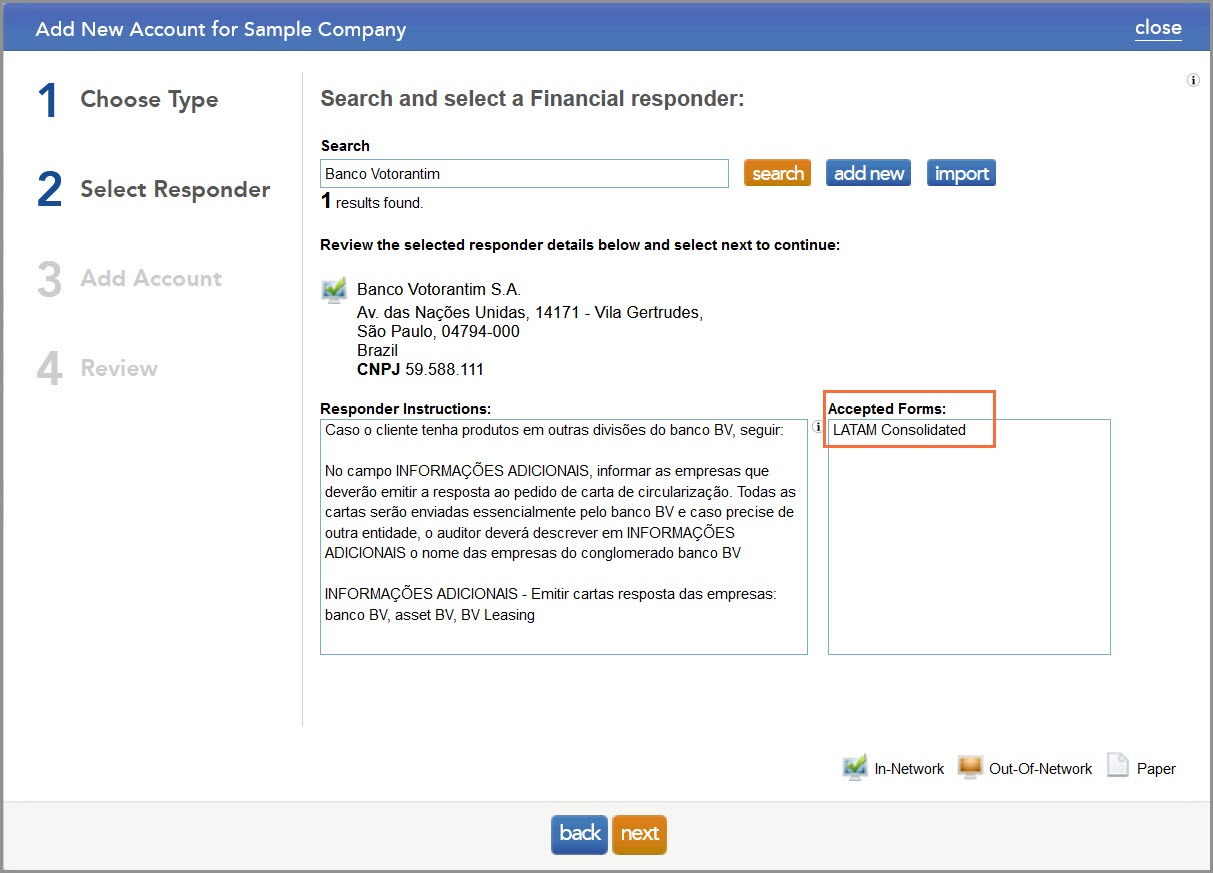Image resolution: width=1213 pixels, height=873 pixels.
Task: Select LATAM Consolidated in Accepted Forms
Action: (x=899, y=430)
